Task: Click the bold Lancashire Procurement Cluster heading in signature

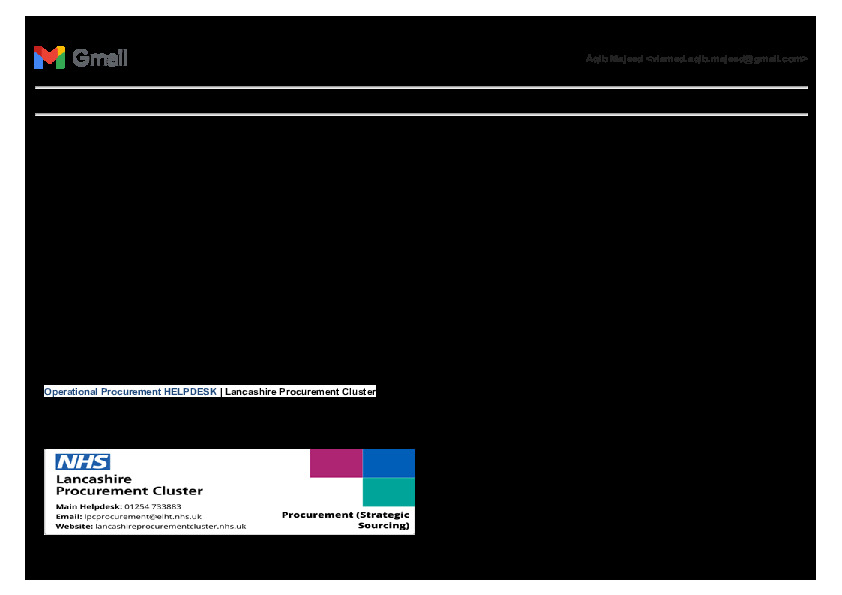Action: pyautogui.click(x=128, y=485)
